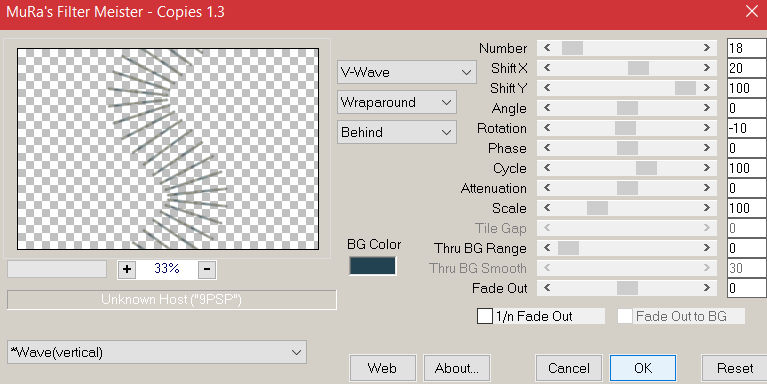This screenshot has height=384, width=767.
Task: Click the Reset button
Action: [735, 368]
